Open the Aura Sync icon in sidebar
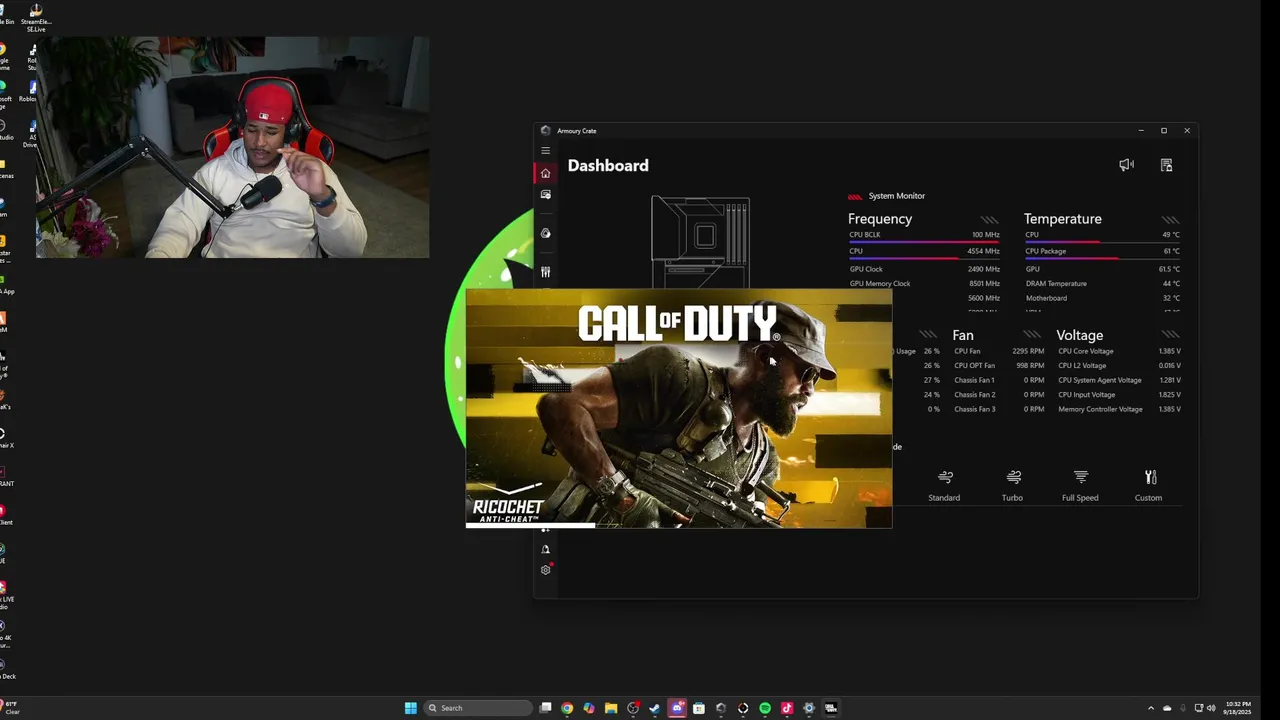 545,233
